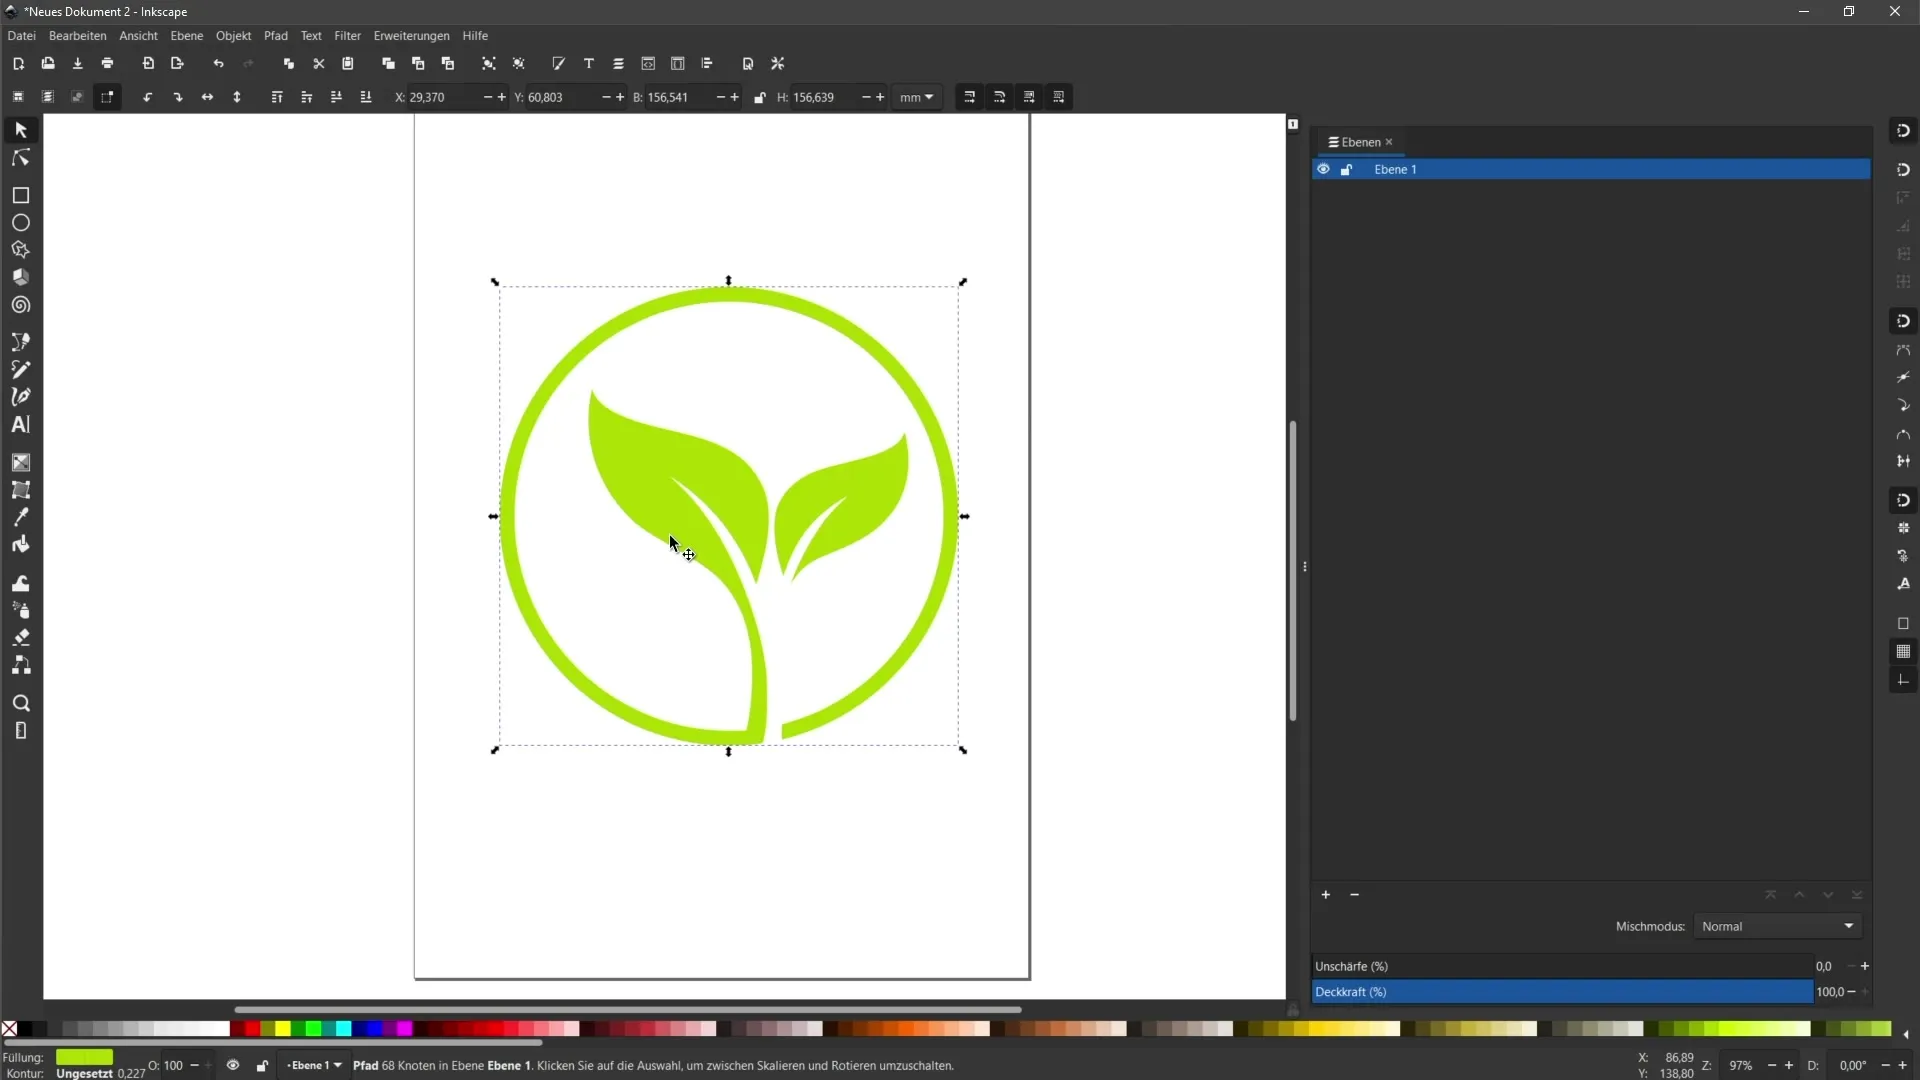1920x1080 pixels.
Task: Open the Ebene dropdown menu
Action: [186, 36]
